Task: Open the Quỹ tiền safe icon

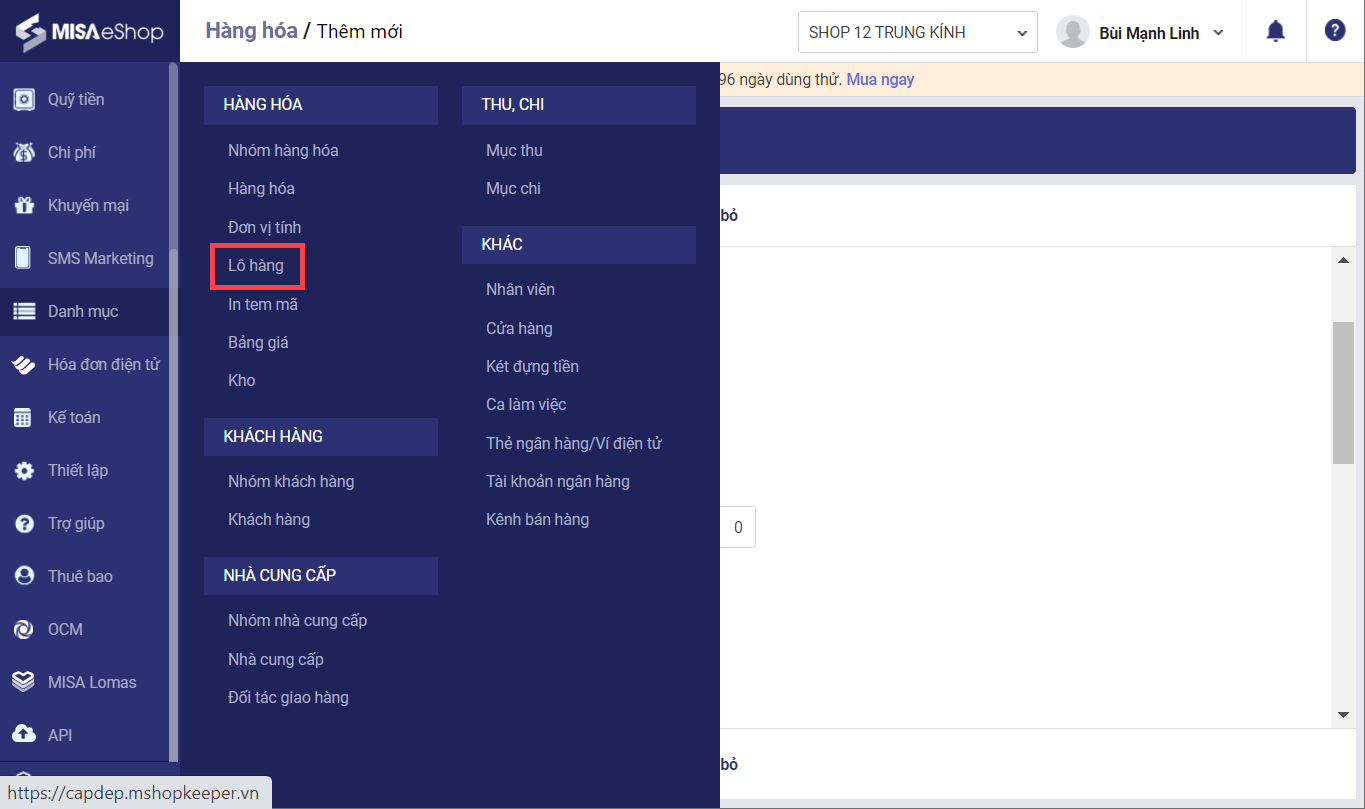Action: click(23, 100)
